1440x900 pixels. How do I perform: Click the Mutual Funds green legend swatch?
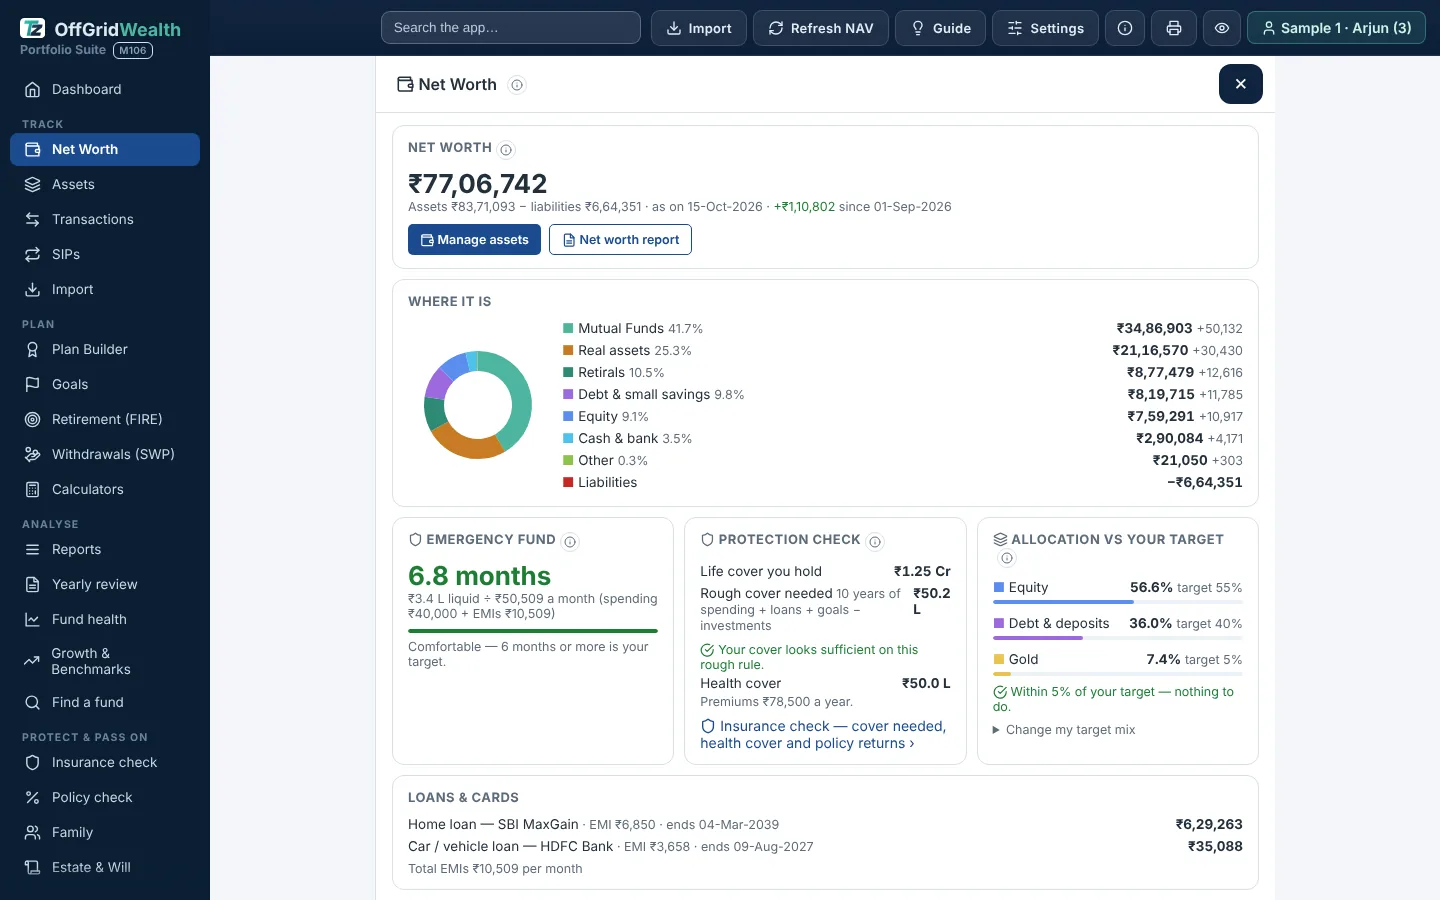pyautogui.click(x=568, y=328)
